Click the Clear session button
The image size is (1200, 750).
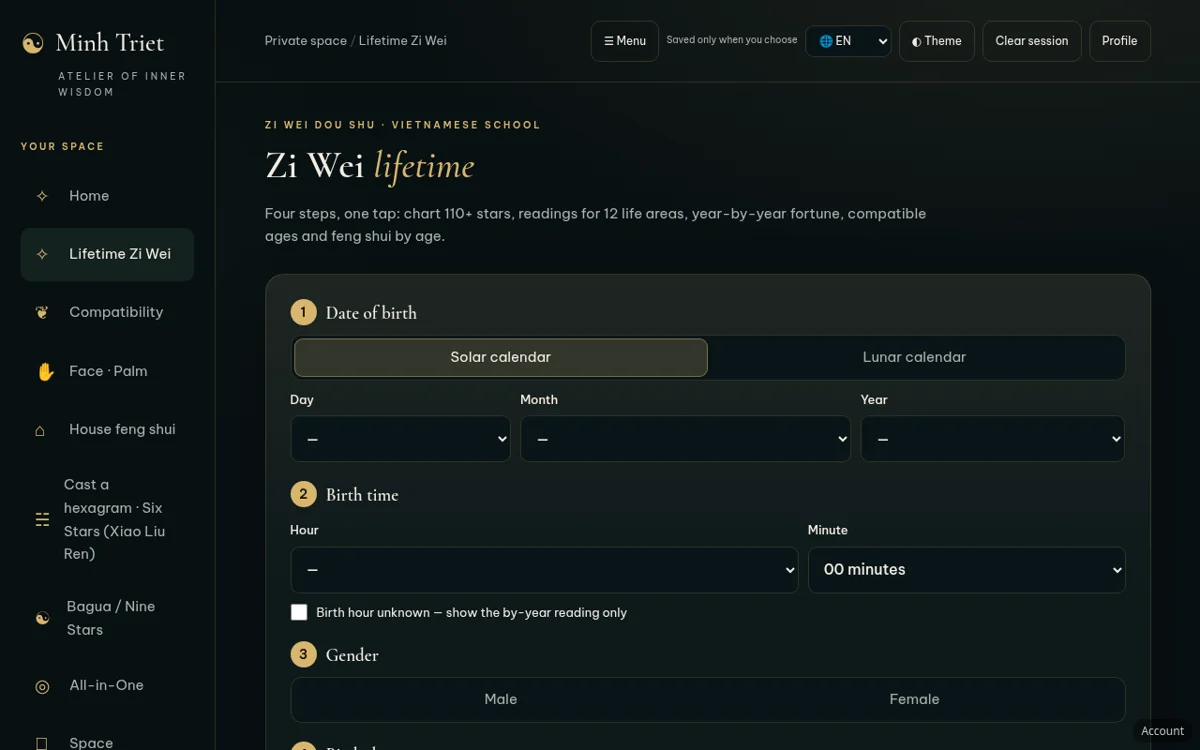point(1032,41)
